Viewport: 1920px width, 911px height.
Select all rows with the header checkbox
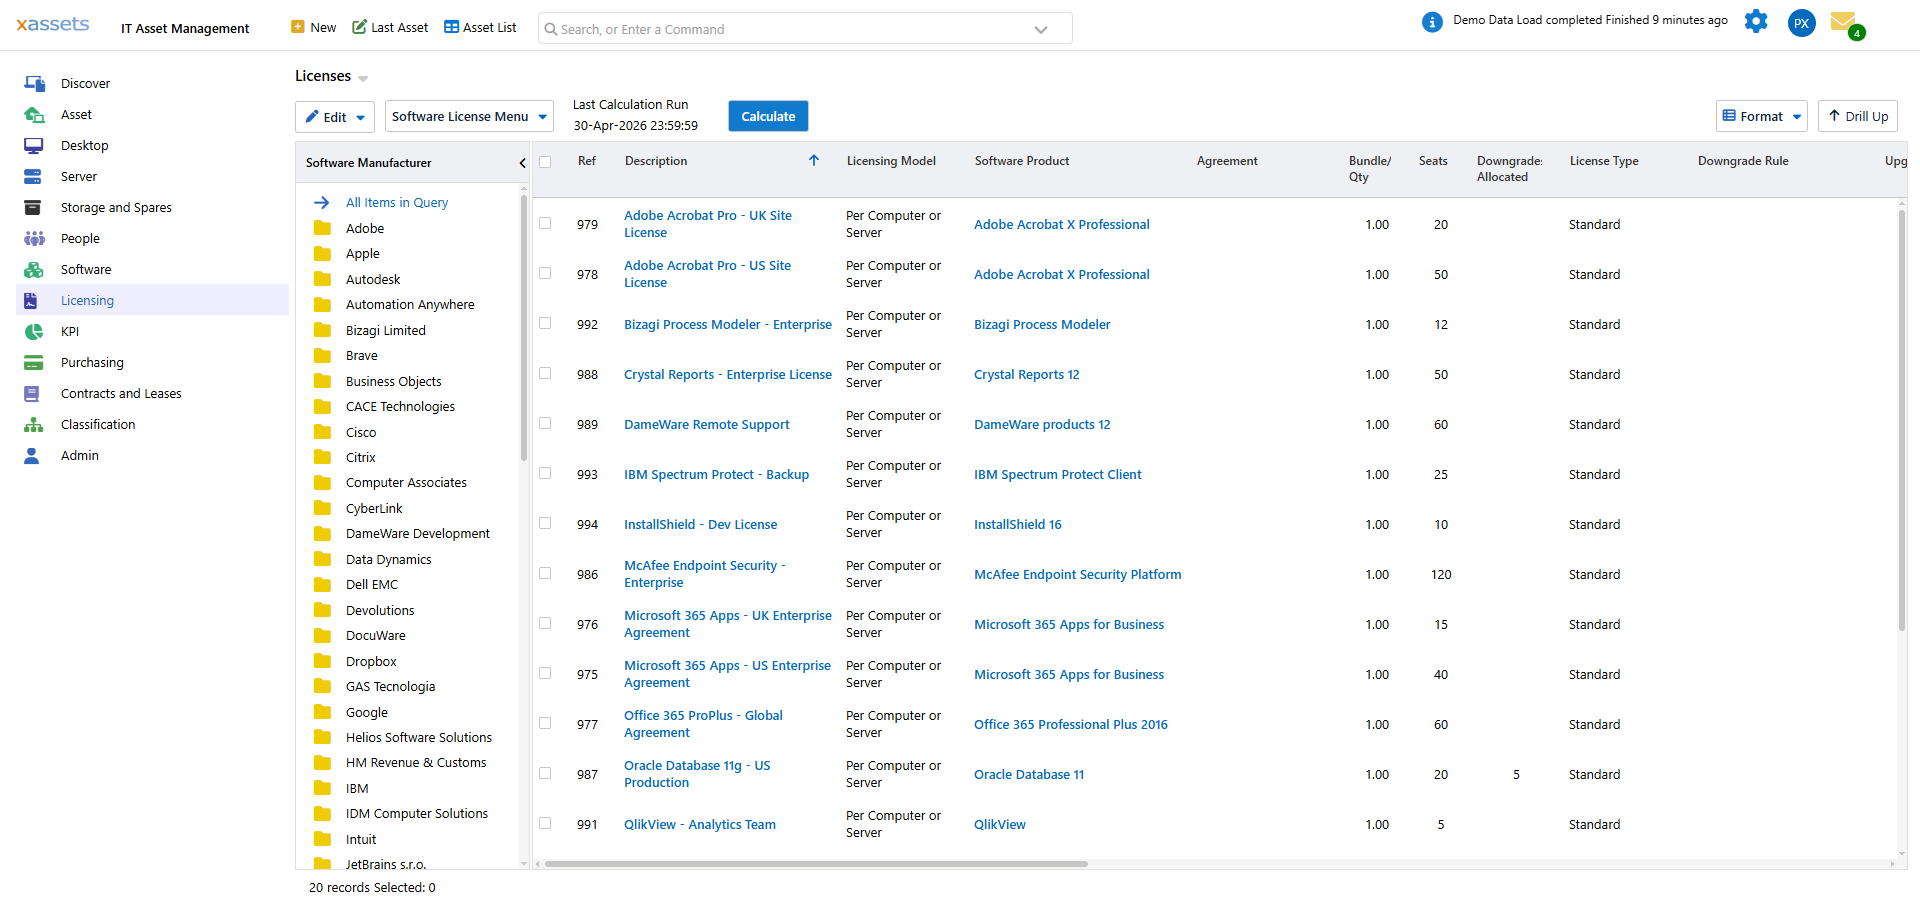(x=545, y=161)
